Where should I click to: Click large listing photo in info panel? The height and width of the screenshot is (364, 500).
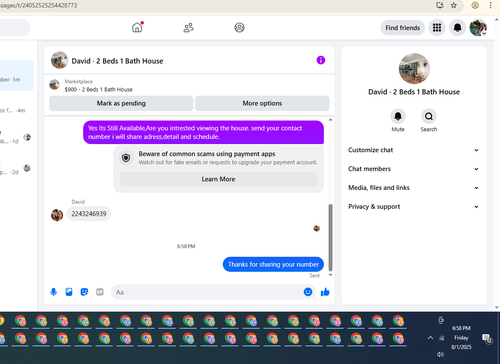[414, 68]
